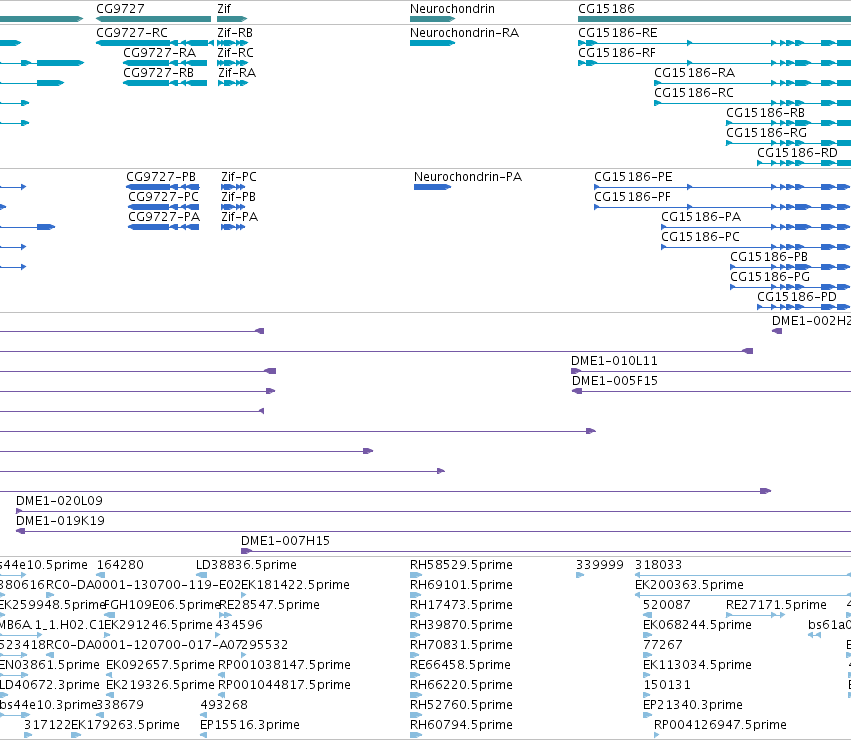
Task: Click the RH39870.5prime EST
Action: [461, 625]
